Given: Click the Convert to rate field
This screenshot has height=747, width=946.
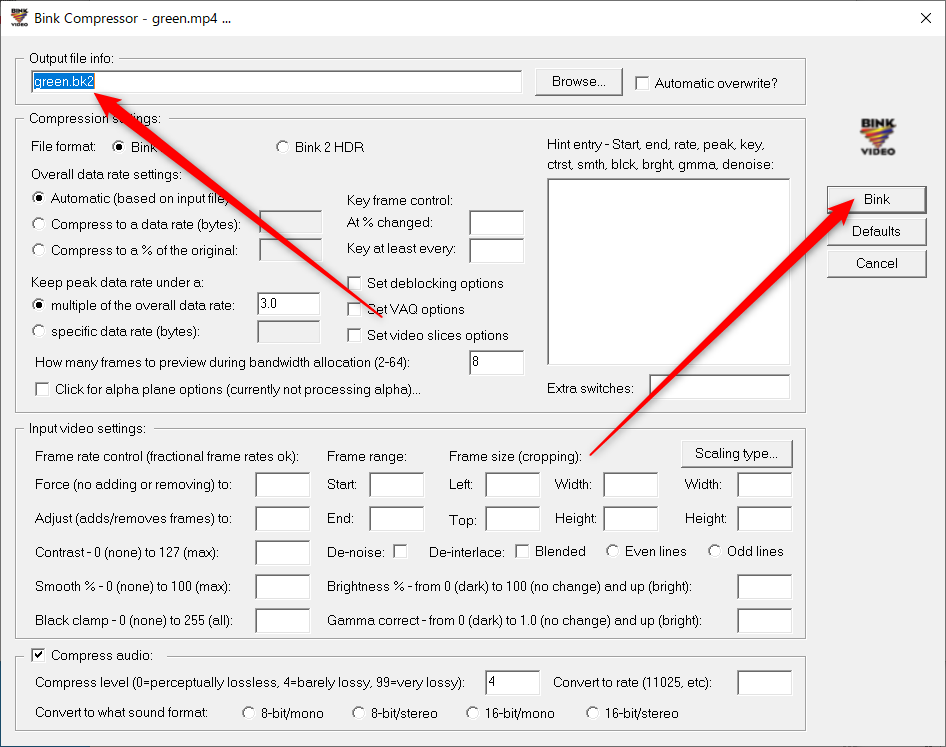Looking at the screenshot, I should pos(764,682).
